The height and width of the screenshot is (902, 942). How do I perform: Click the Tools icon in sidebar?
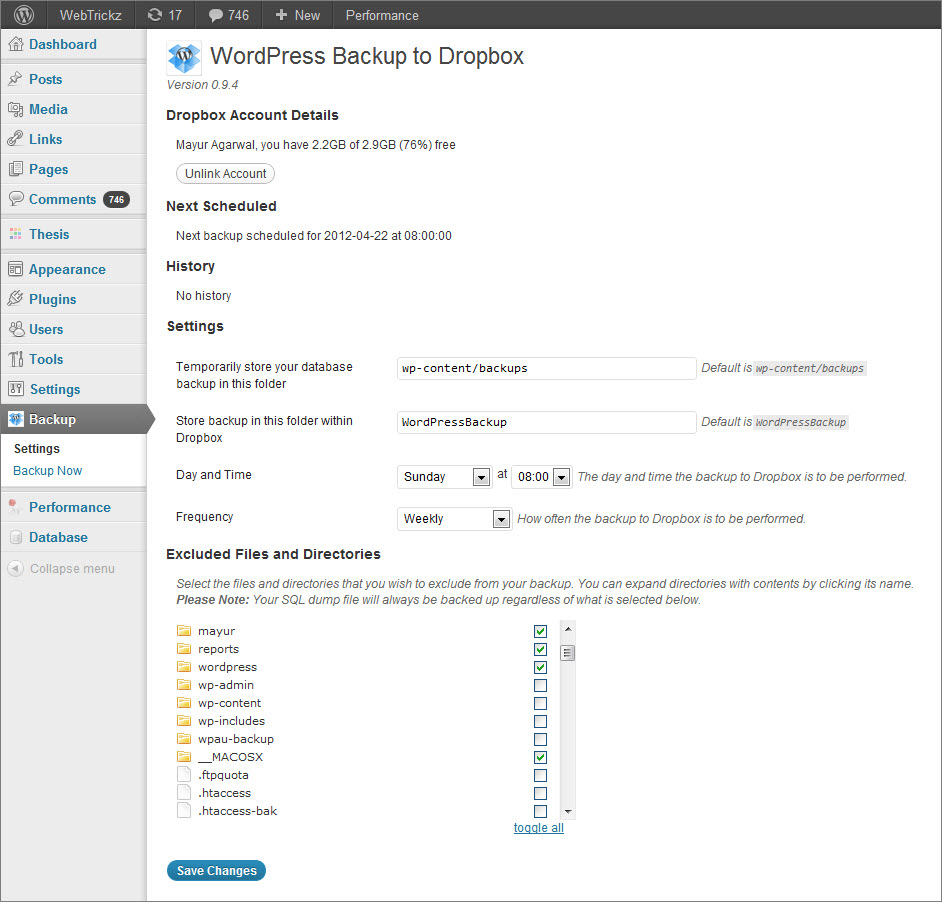(x=16, y=359)
